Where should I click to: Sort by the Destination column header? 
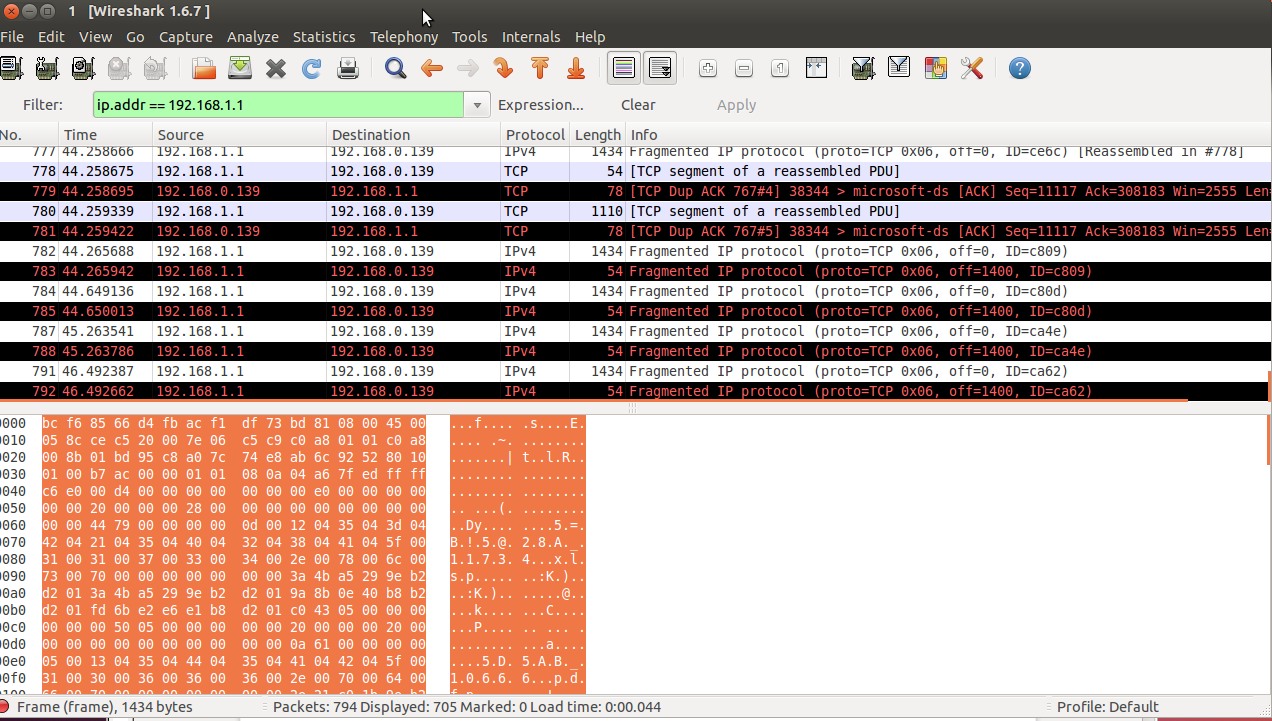click(414, 135)
